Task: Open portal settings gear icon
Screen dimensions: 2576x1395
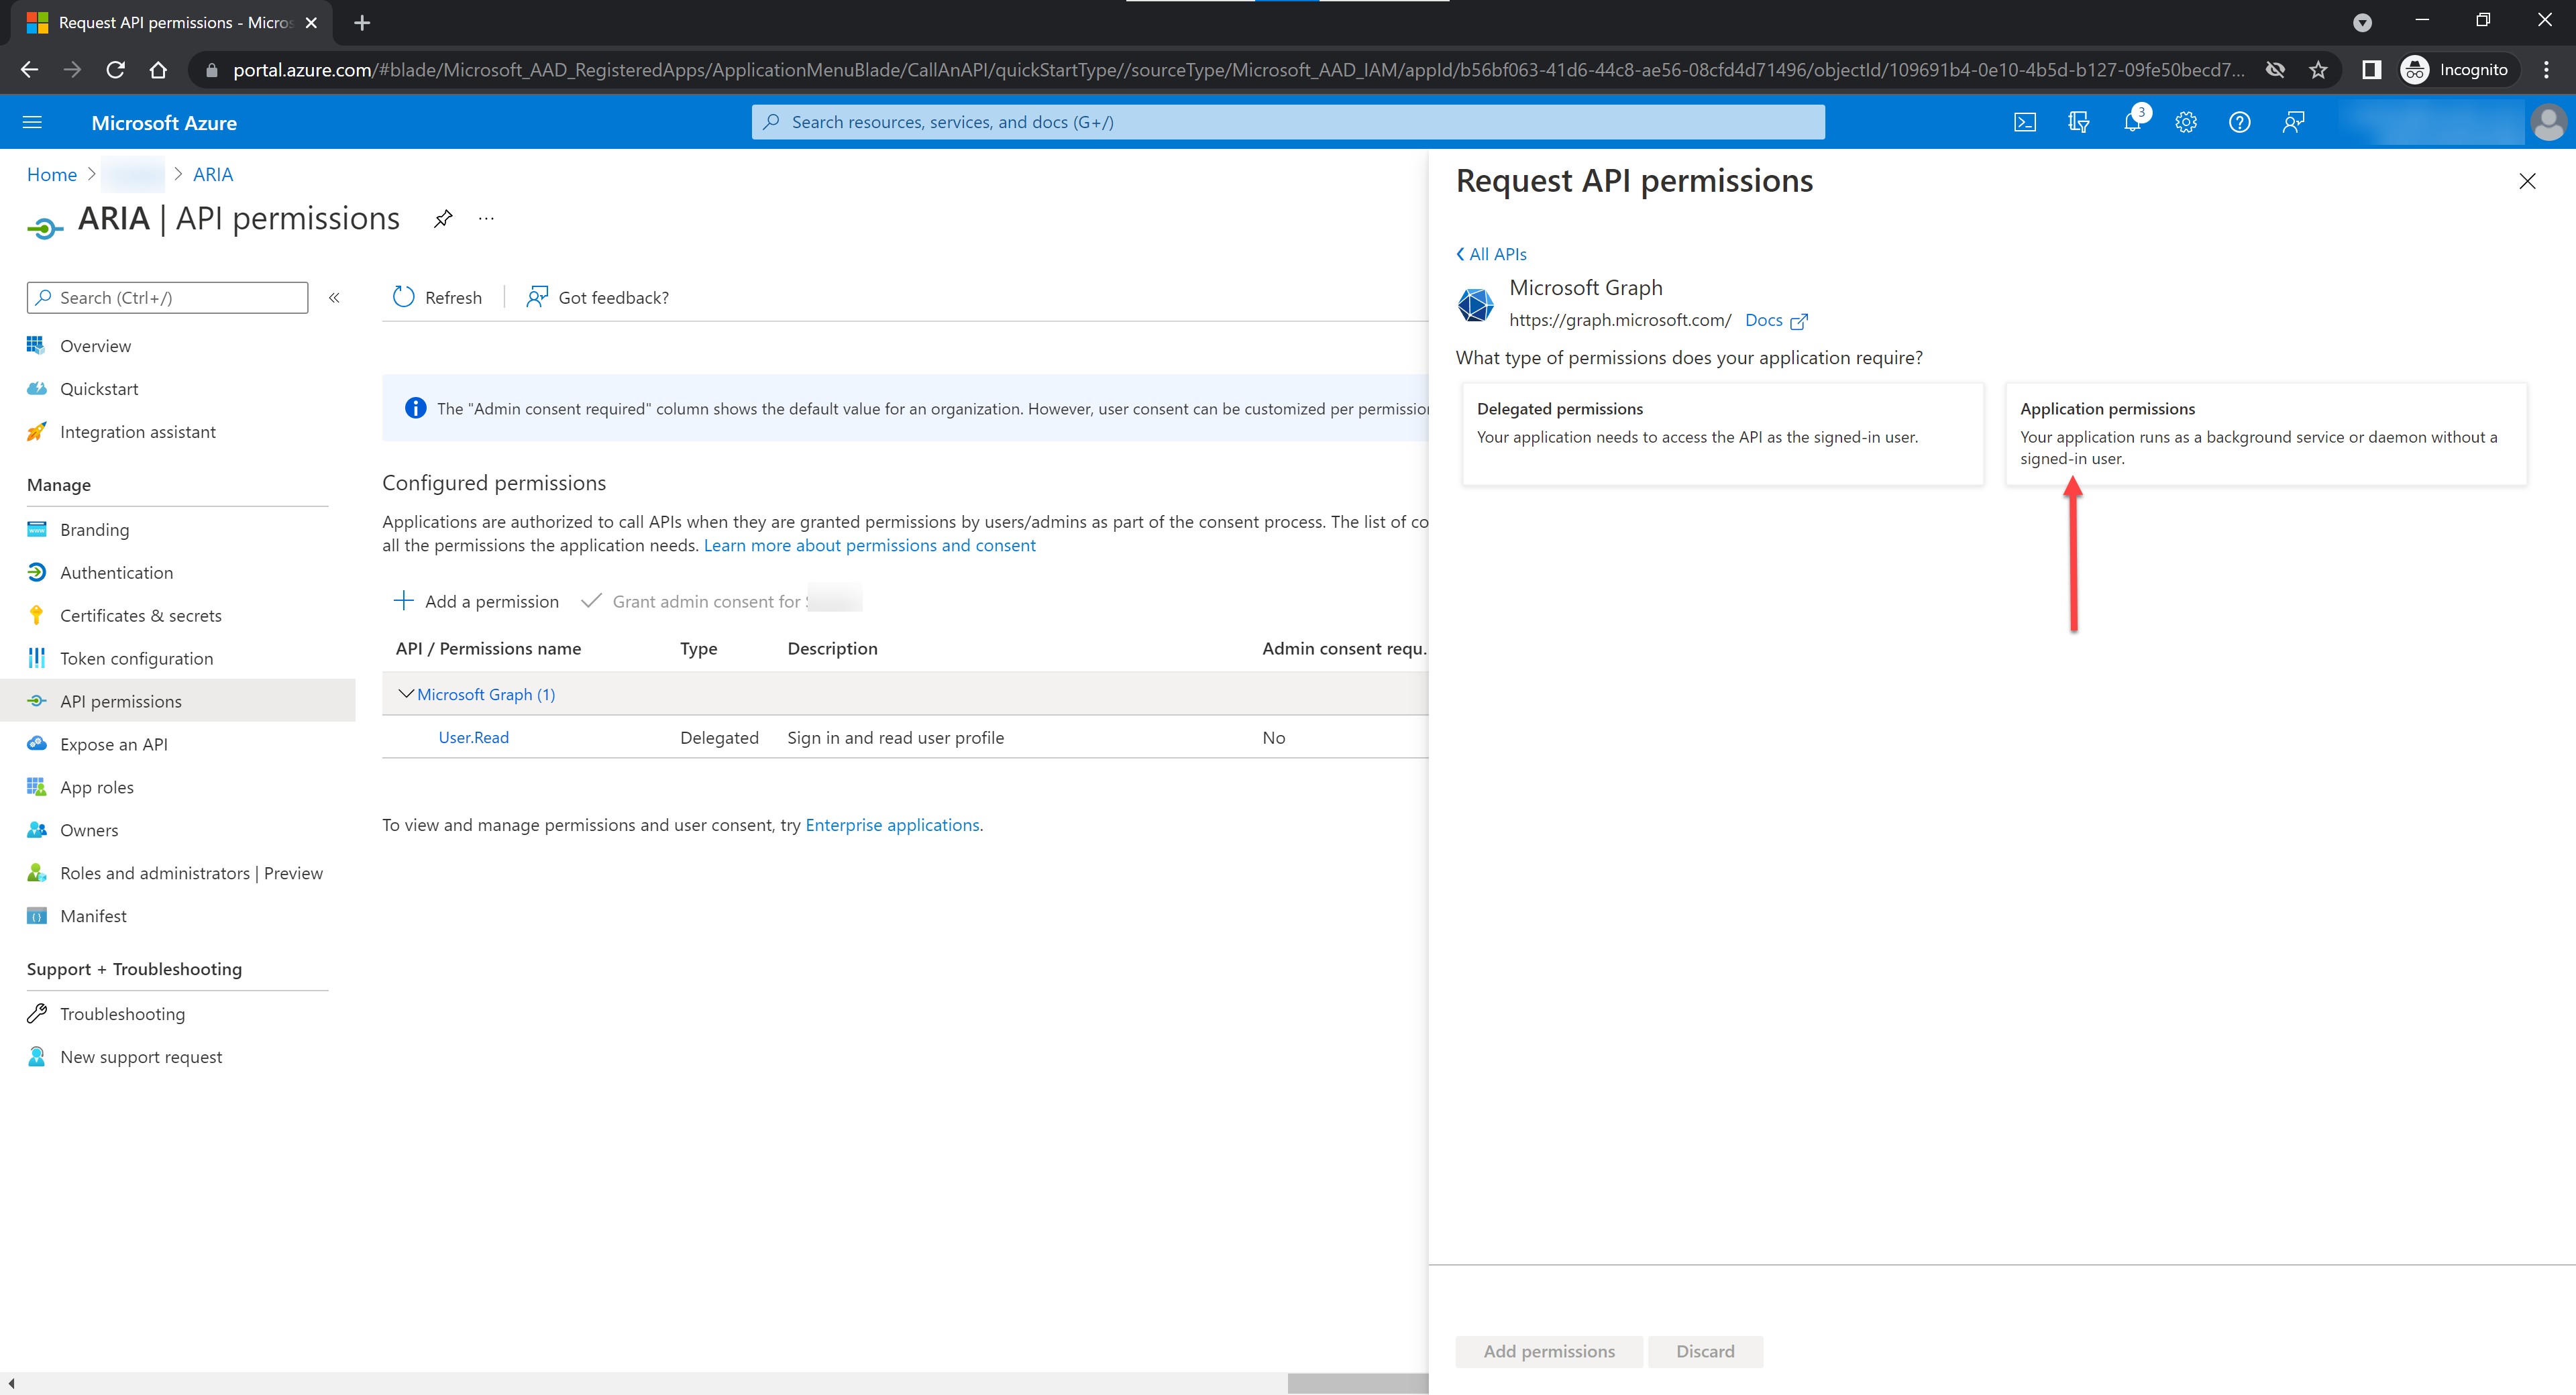Action: coord(2186,122)
